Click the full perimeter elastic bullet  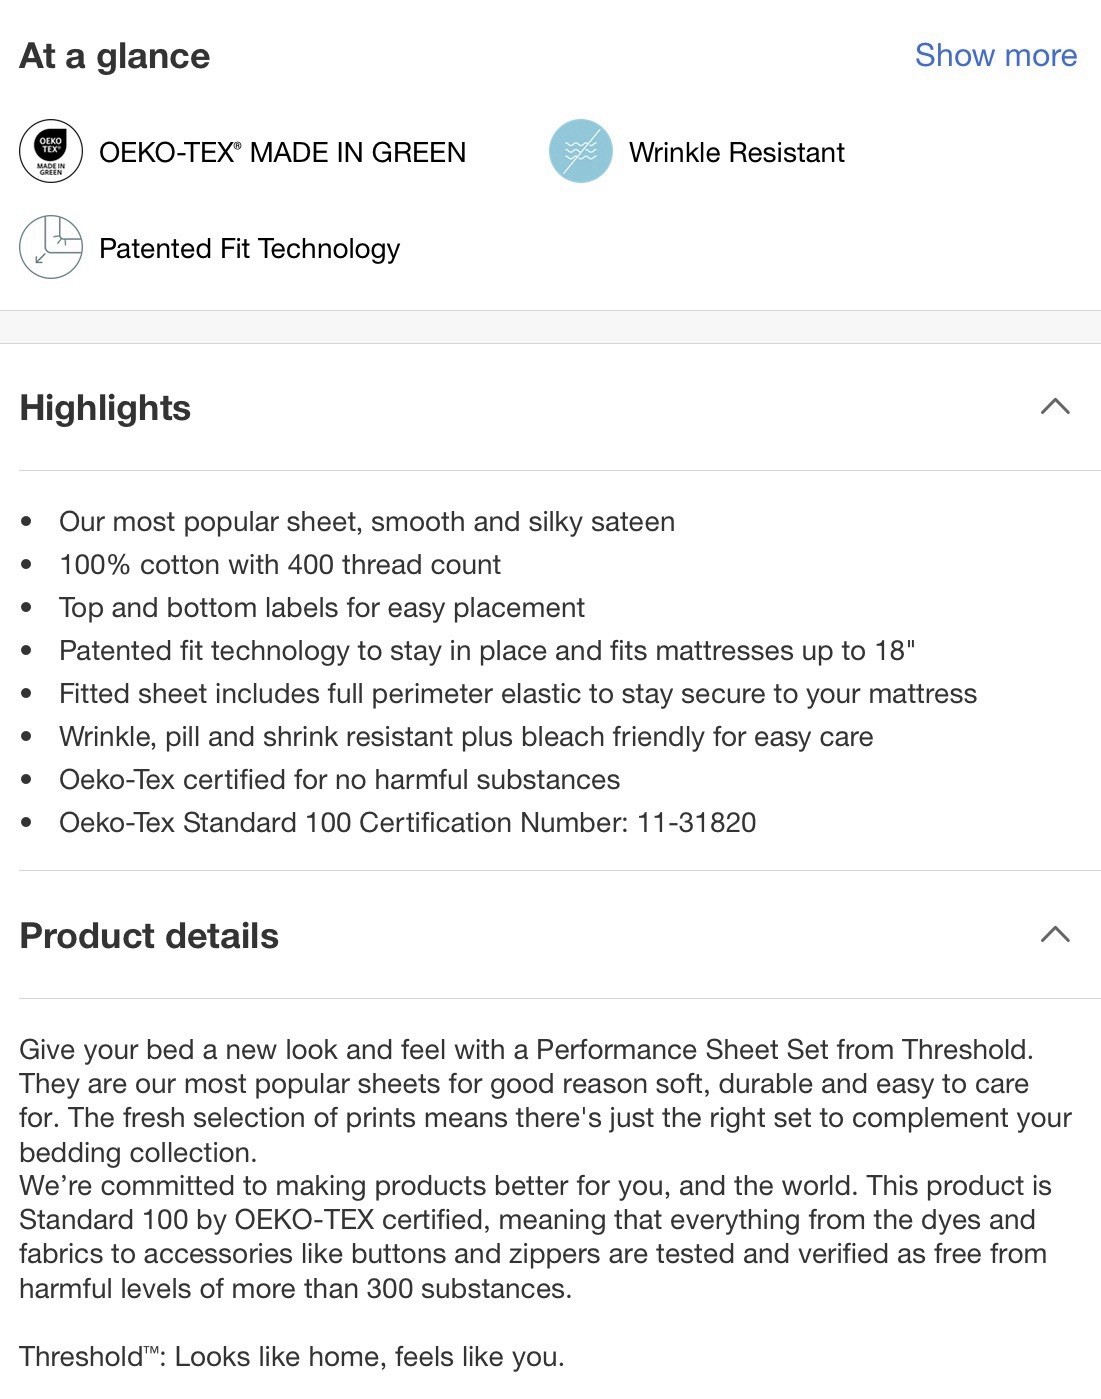pyautogui.click(x=518, y=694)
